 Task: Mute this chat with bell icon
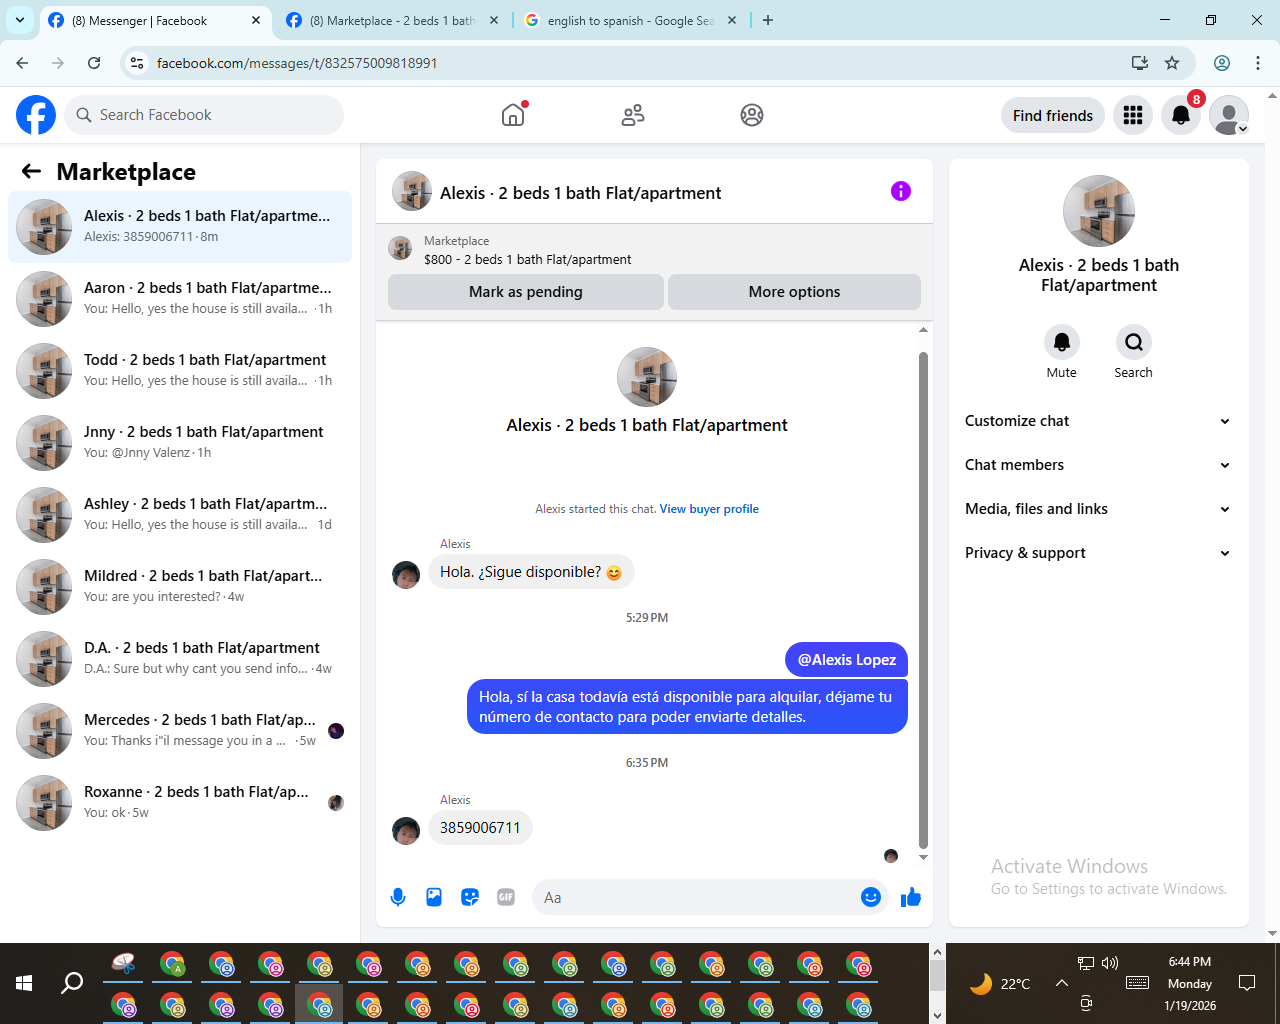click(1062, 342)
